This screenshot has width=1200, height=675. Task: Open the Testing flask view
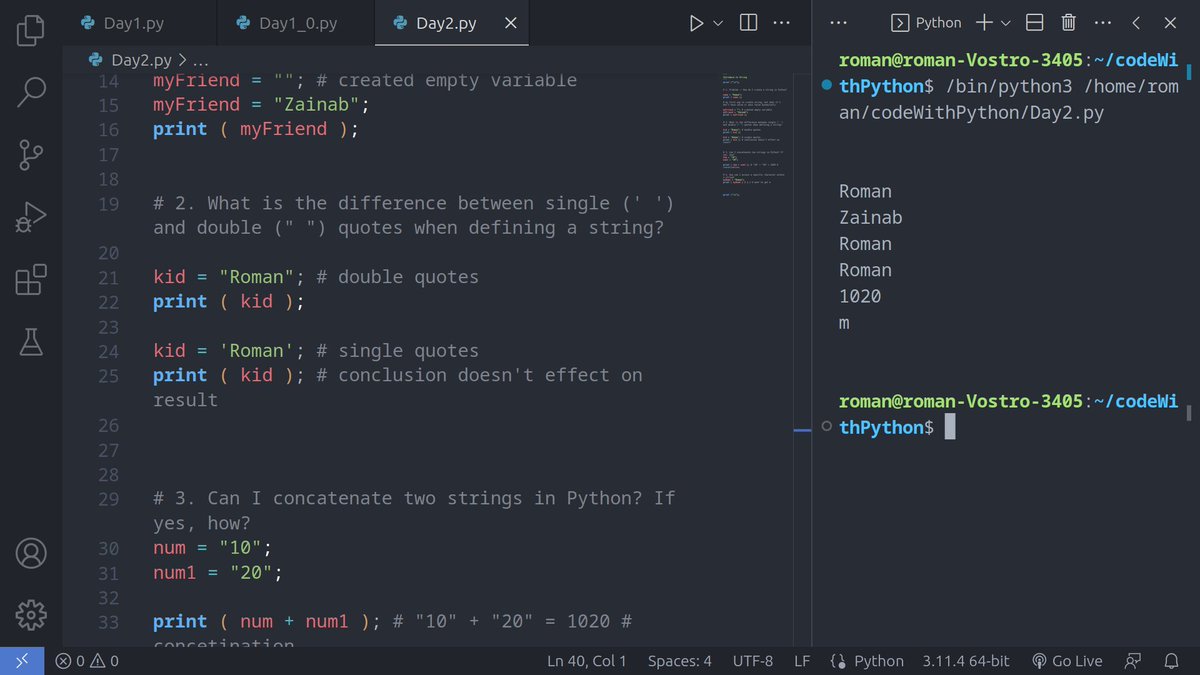point(31,342)
